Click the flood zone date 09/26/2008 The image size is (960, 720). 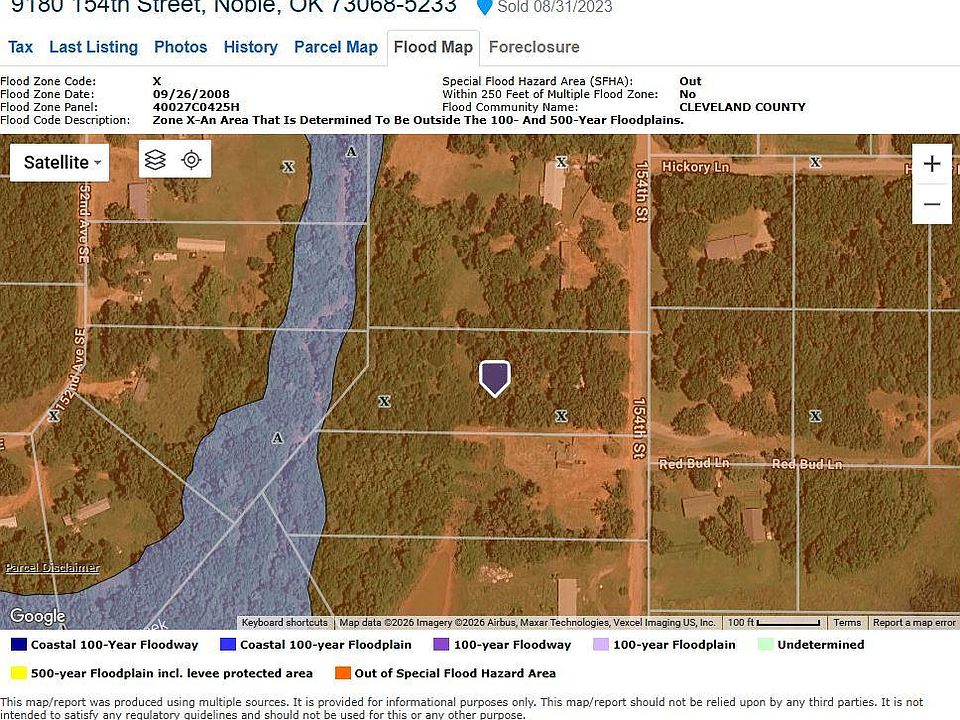click(x=191, y=94)
